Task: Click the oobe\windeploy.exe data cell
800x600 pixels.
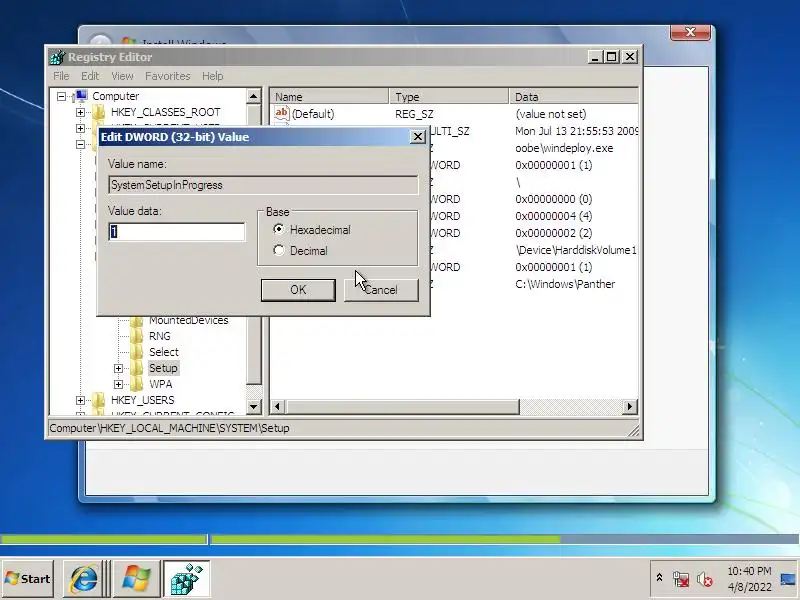Action: (564, 148)
